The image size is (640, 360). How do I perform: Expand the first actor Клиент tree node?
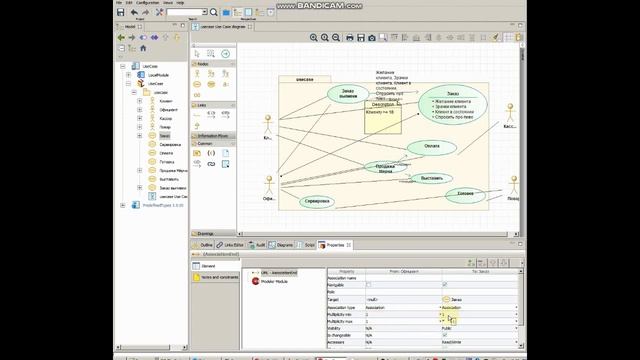140,101
